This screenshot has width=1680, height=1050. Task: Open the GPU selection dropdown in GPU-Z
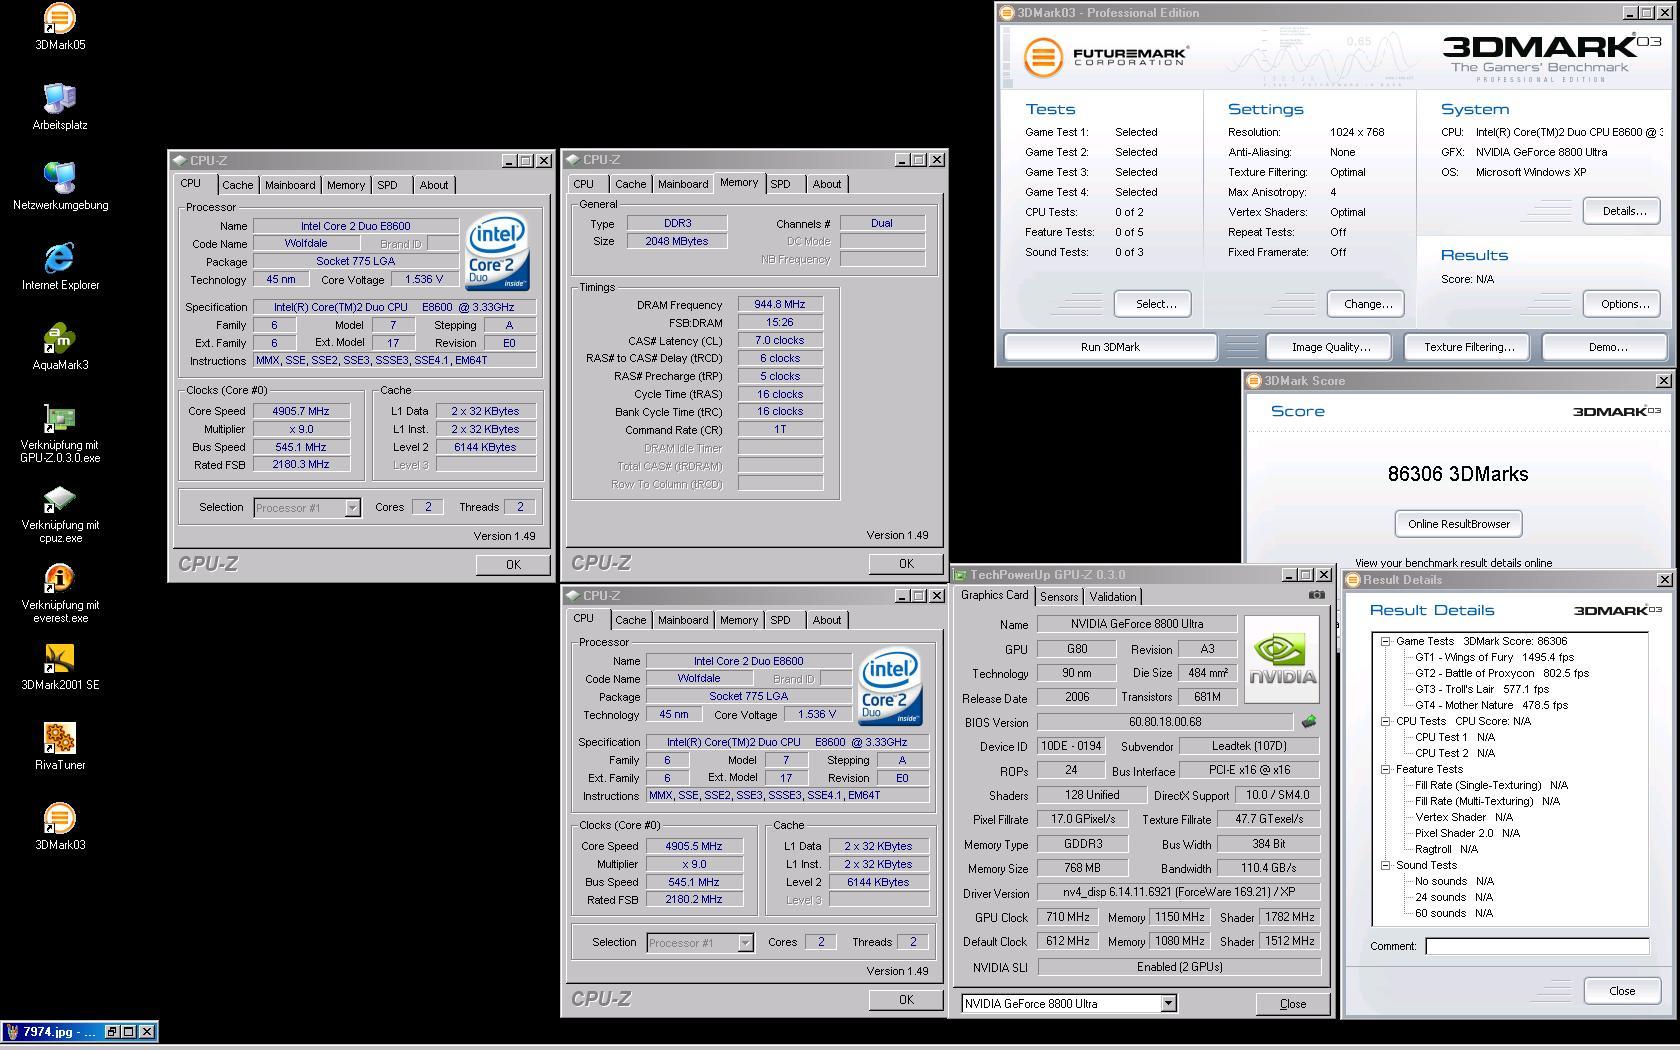(1168, 1004)
